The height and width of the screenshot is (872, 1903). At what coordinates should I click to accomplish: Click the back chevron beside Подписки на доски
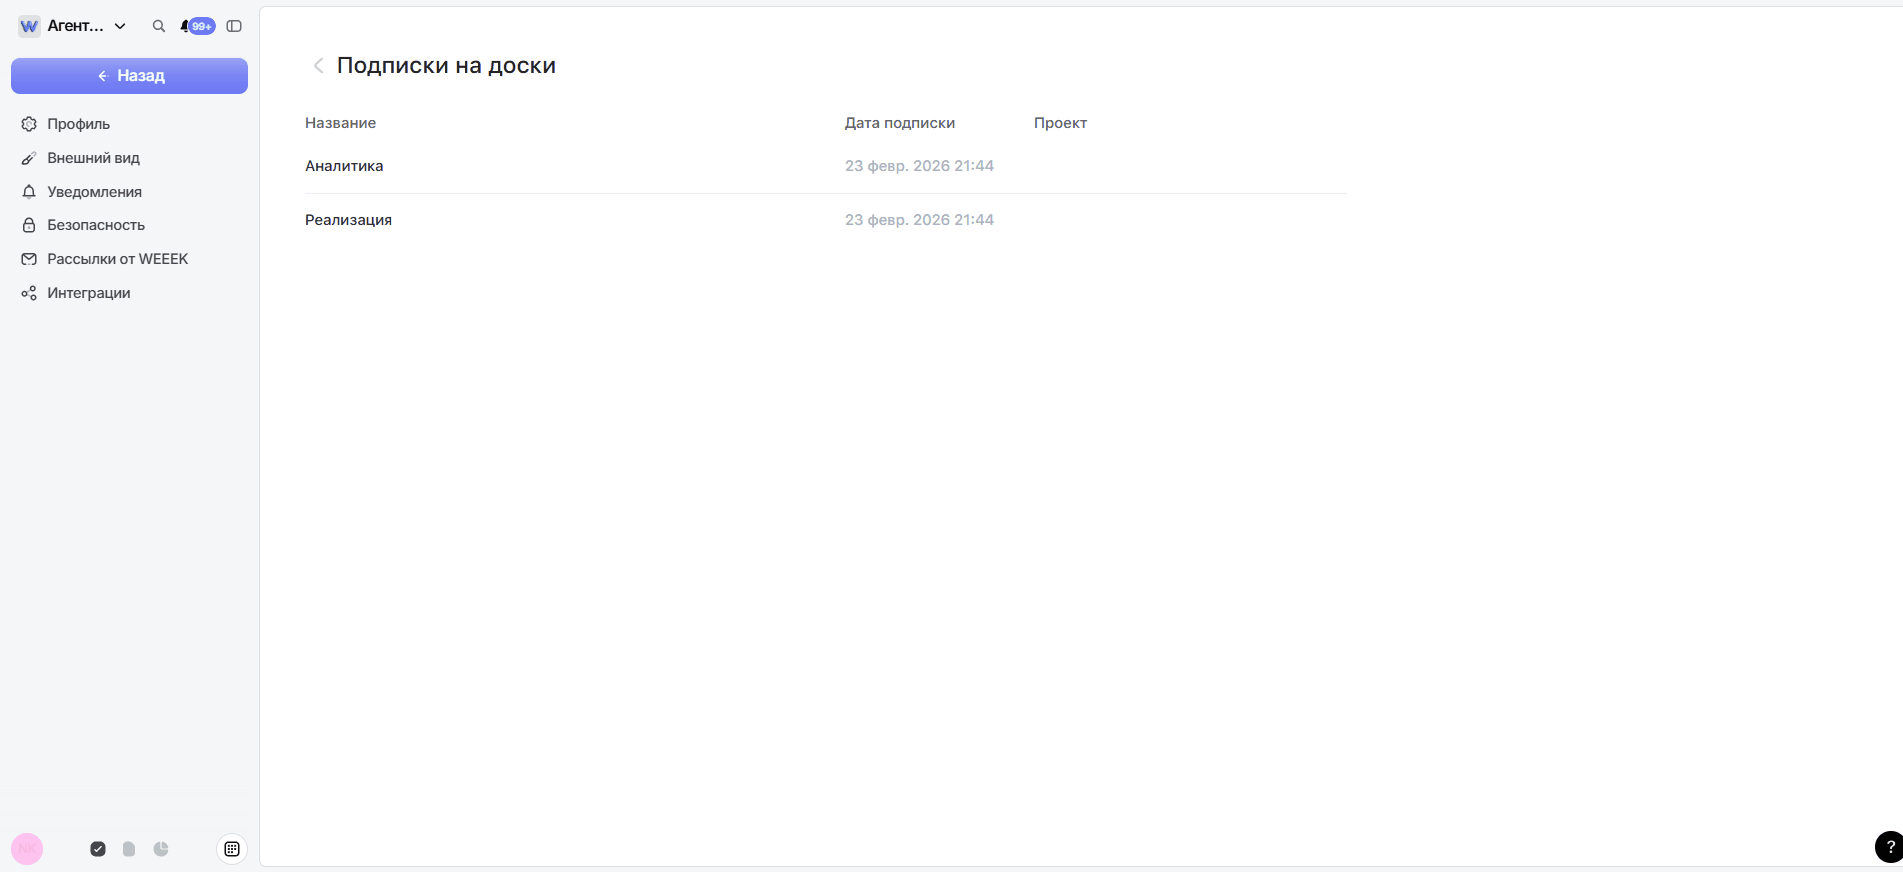[318, 66]
